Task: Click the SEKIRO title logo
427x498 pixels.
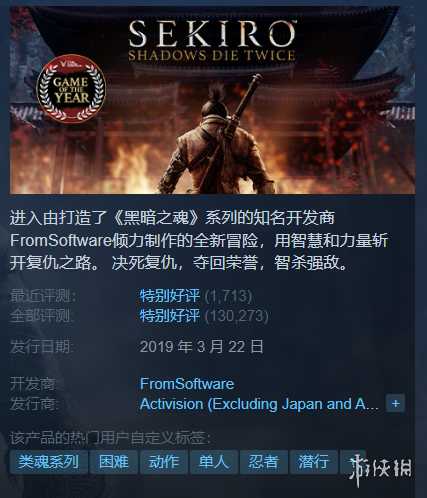Action: [212, 41]
